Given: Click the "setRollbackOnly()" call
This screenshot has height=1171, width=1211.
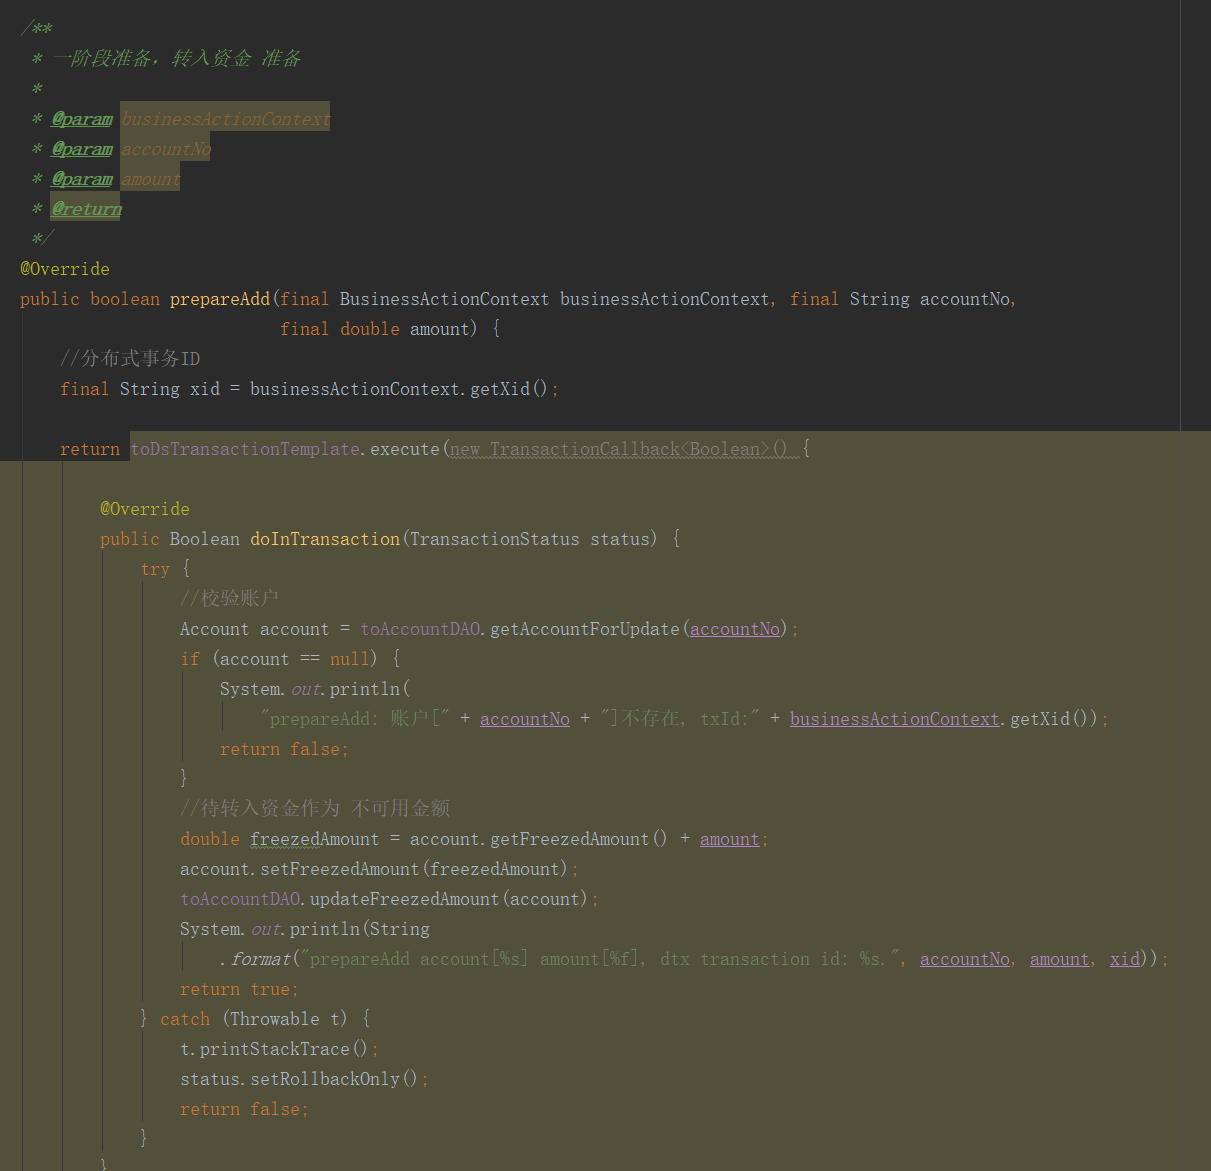Looking at the screenshot, I should [334, 1079].
